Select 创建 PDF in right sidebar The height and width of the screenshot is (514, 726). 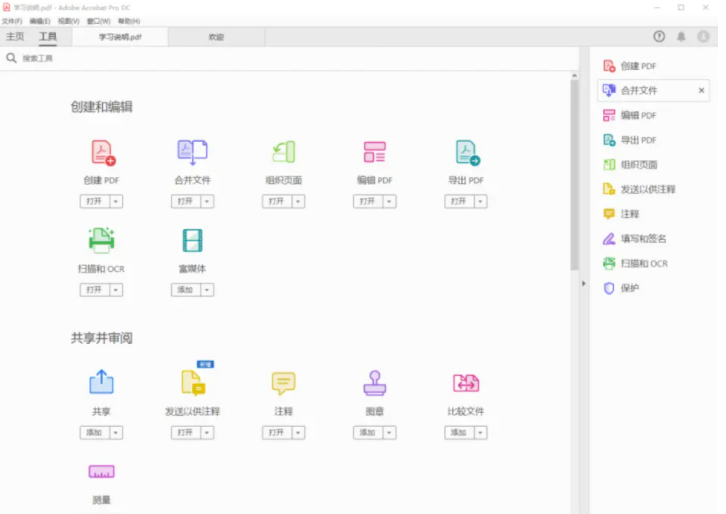pos(653,66)
